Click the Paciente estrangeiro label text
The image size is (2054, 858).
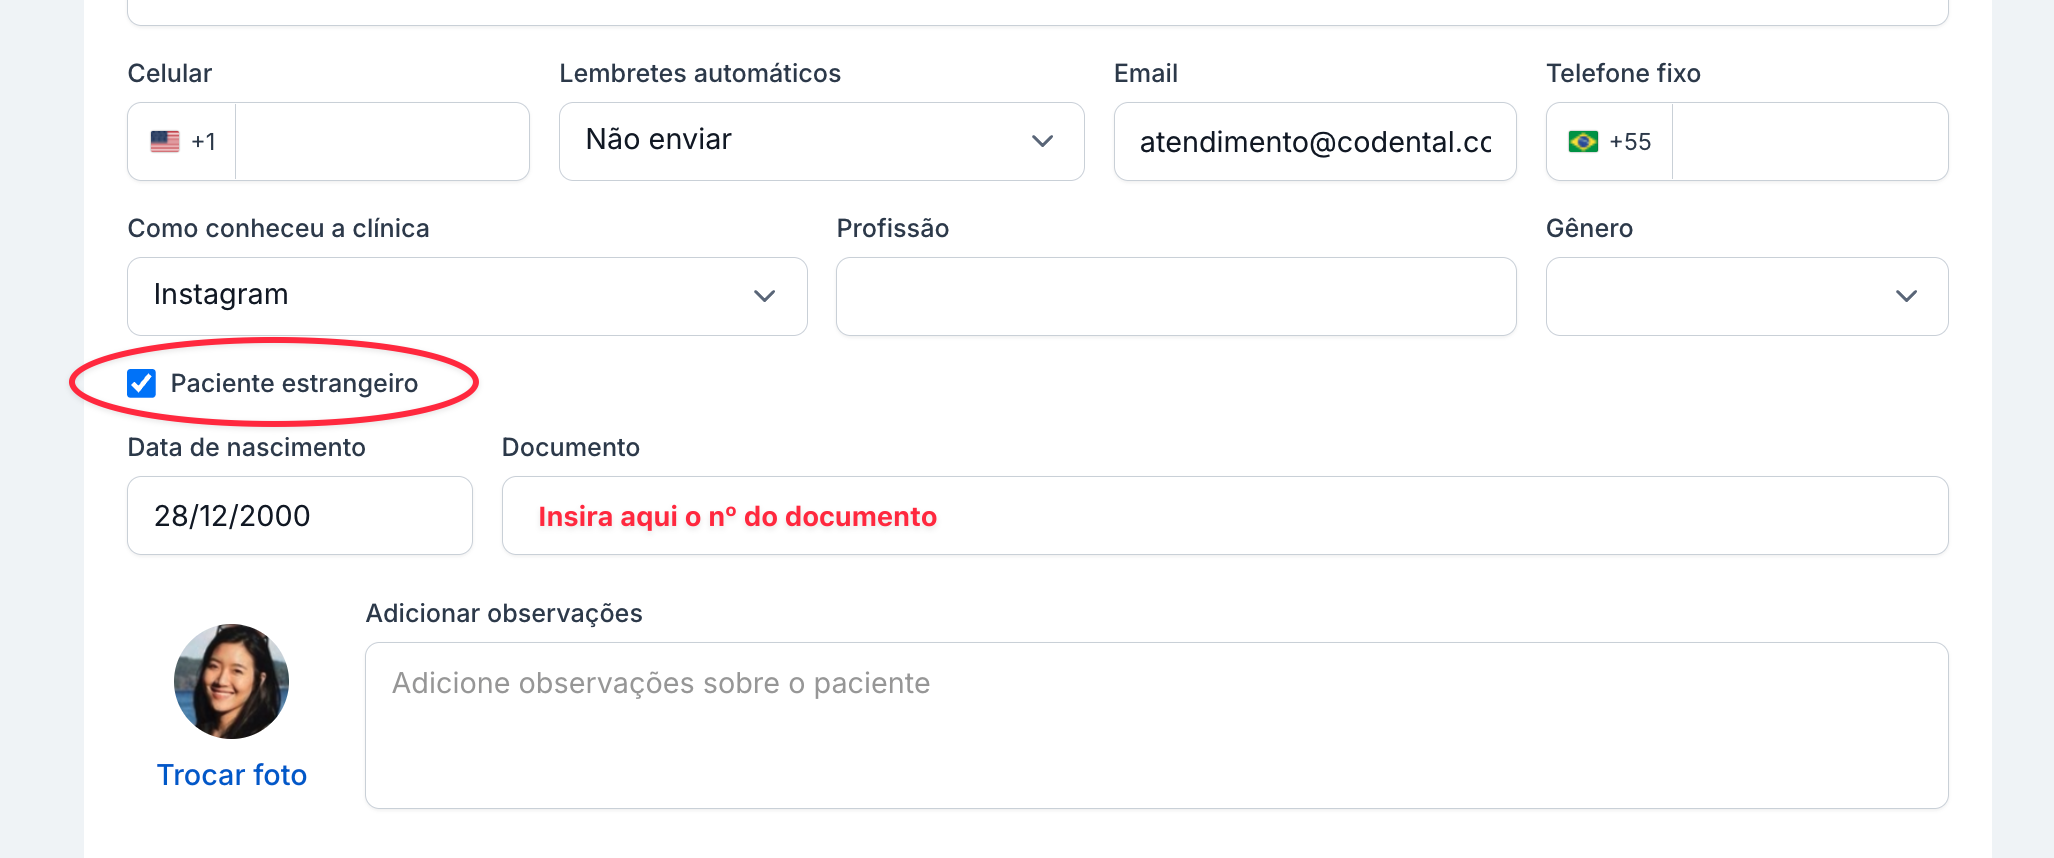tap(294, 383)
